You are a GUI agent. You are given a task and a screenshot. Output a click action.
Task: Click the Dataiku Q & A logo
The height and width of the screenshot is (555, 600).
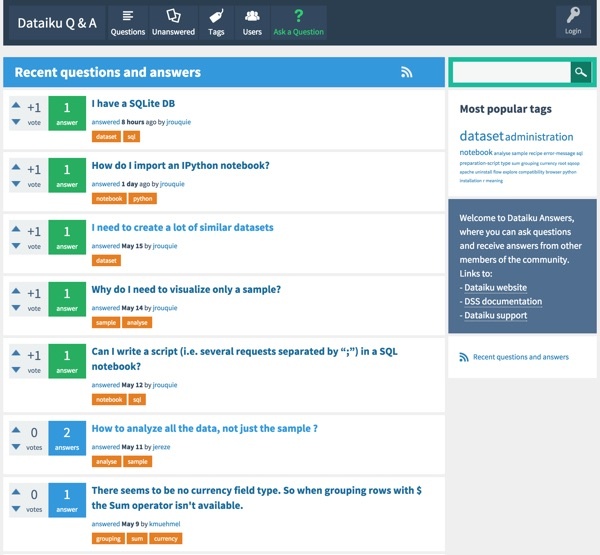coord(57,23)
